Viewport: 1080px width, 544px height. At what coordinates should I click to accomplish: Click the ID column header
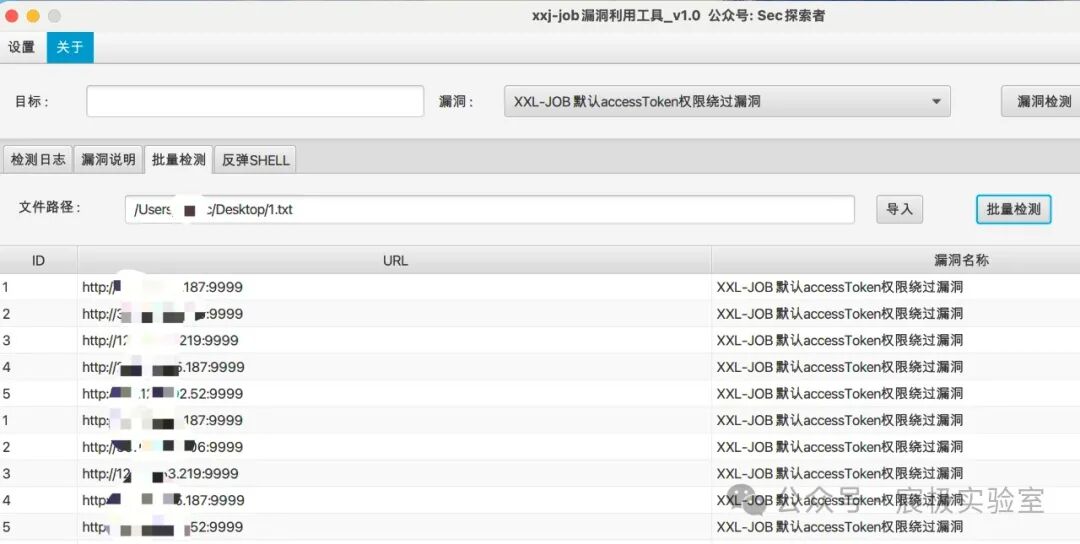pos(39,260)
